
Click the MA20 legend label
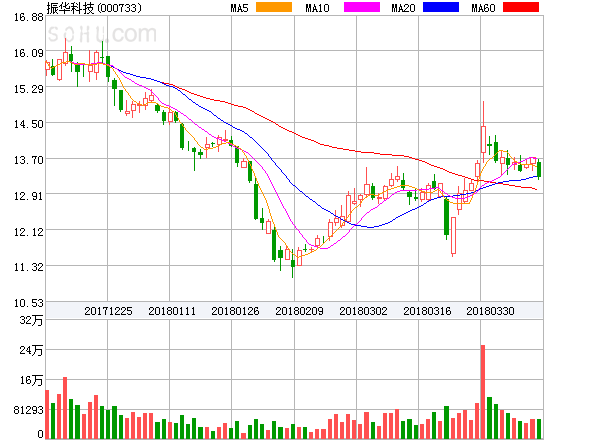pos(403,8)
